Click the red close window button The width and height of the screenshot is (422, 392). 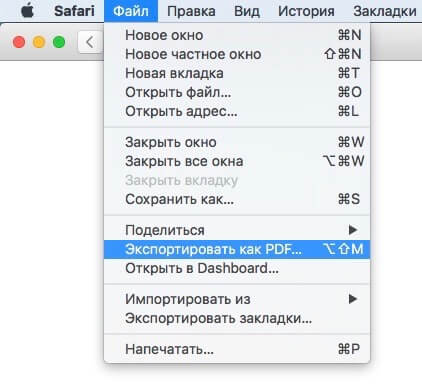point(19,42)
